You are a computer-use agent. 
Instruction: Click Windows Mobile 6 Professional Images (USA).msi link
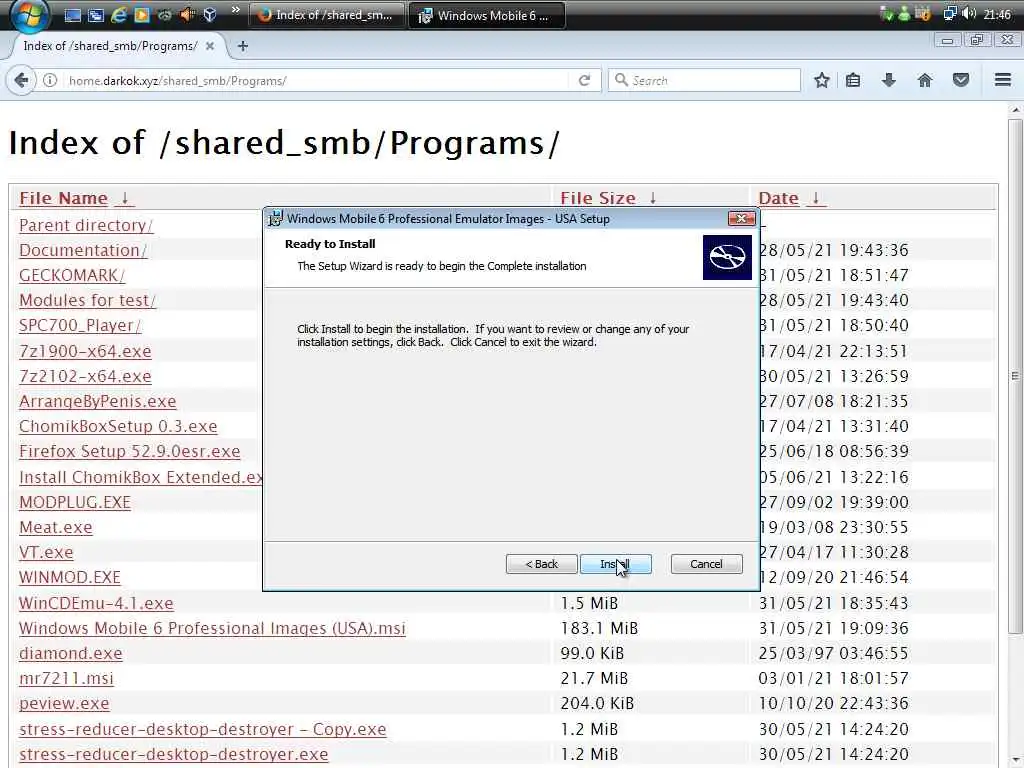pos(212,628)
